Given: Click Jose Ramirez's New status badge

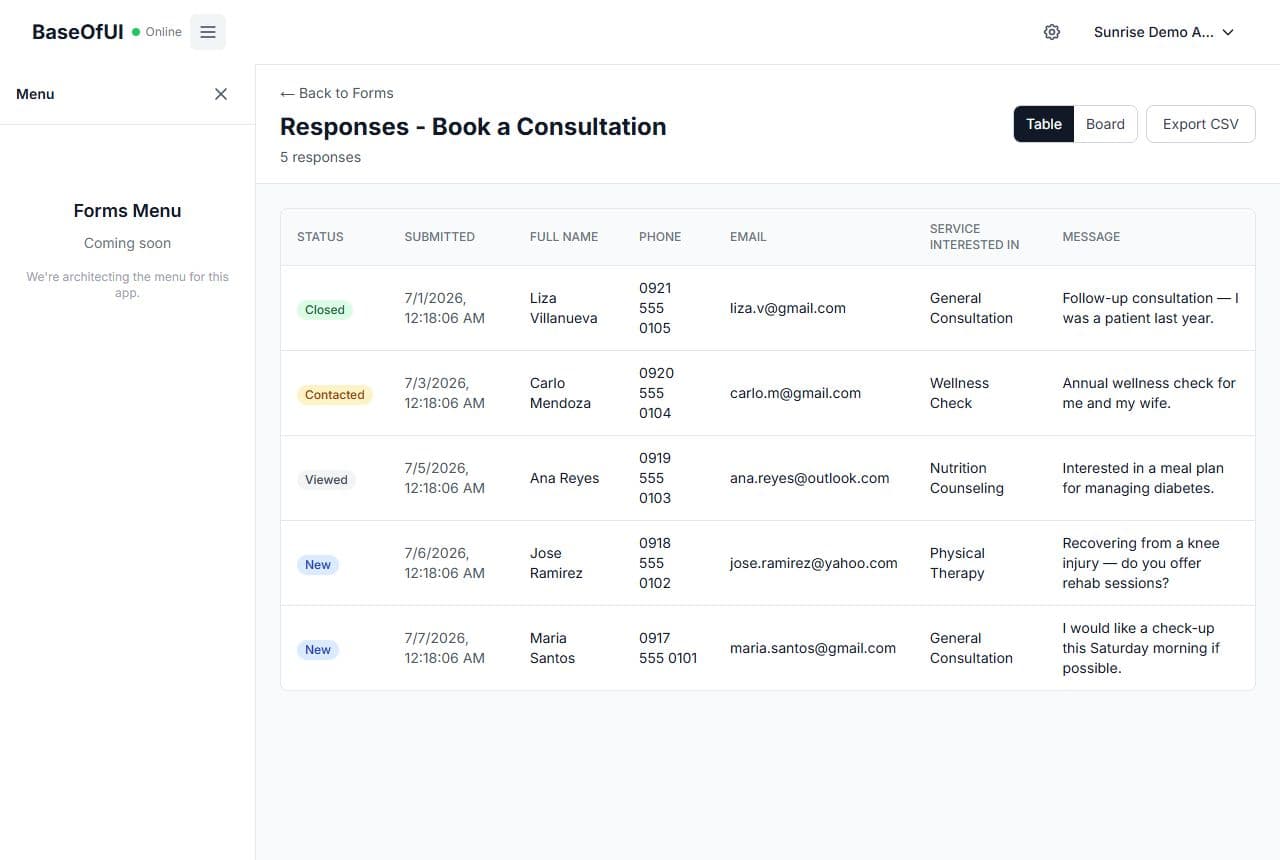Looking at the screenshot, I should [x=318, y=565].
